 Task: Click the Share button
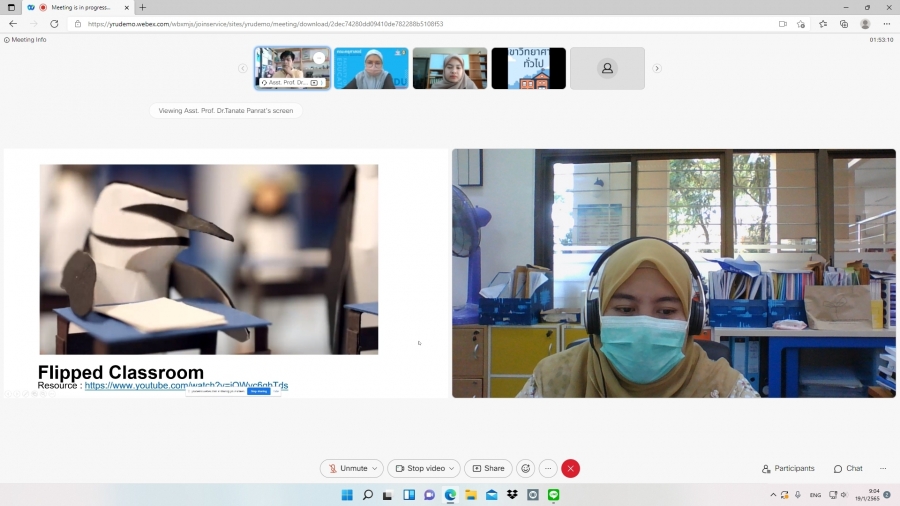click(x=488, y=468)
